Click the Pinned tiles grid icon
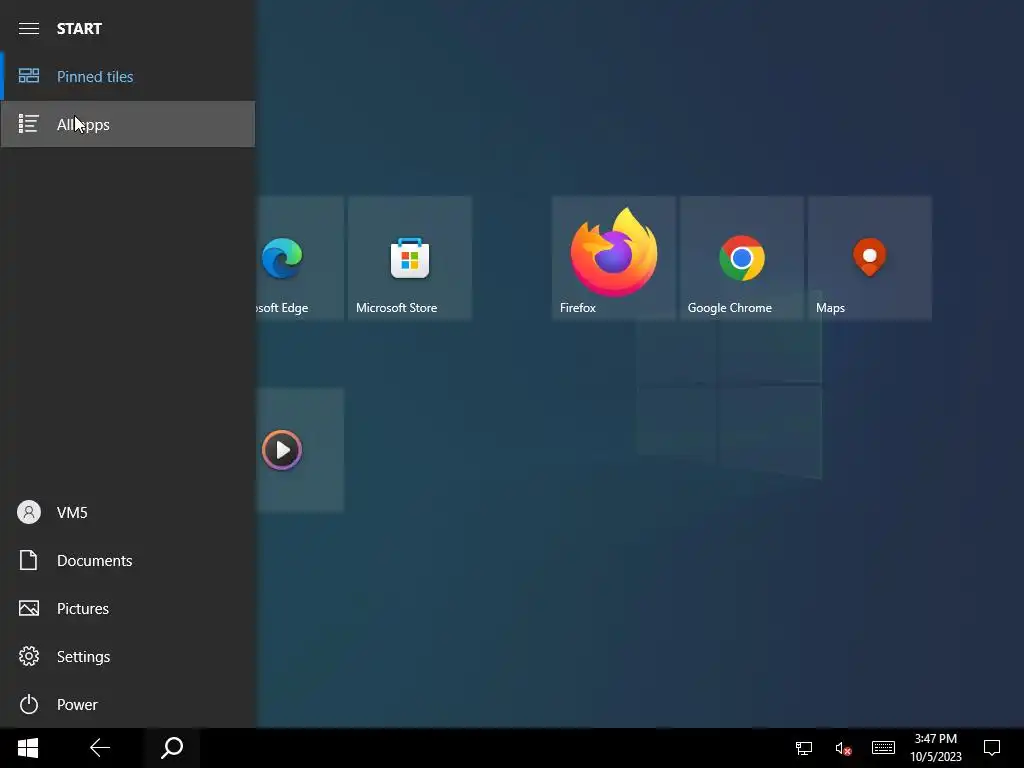The width and height of the screenshot is (1024, 768). [x=29, y=76]
